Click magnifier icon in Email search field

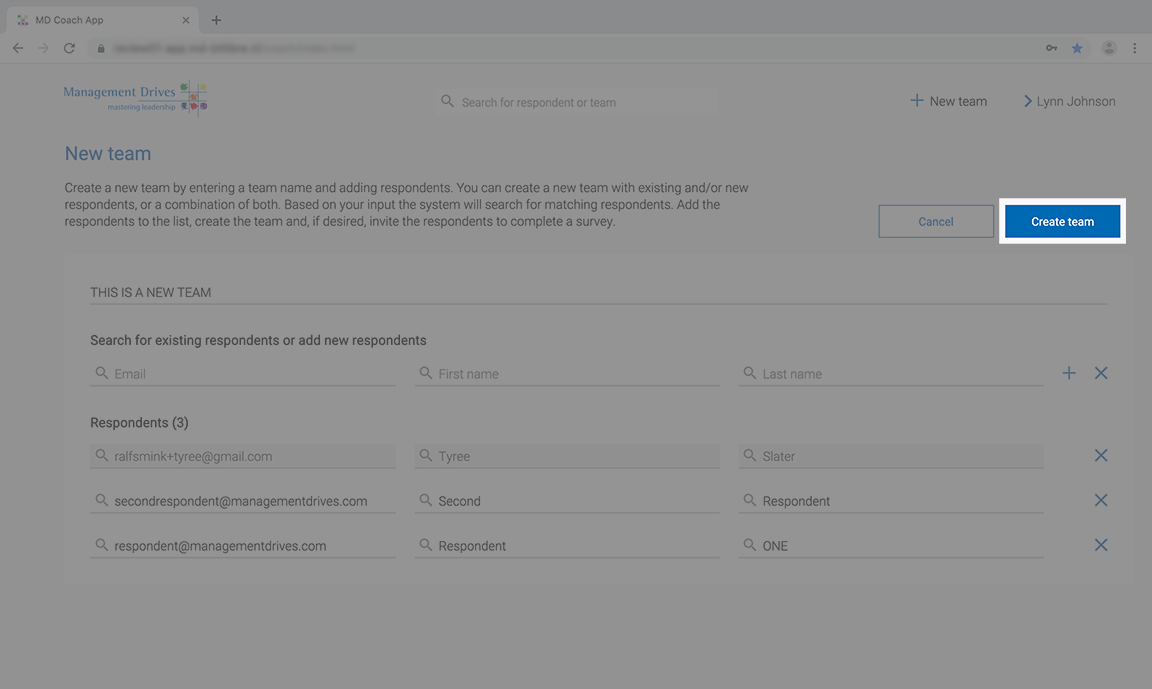click(101, 373)
